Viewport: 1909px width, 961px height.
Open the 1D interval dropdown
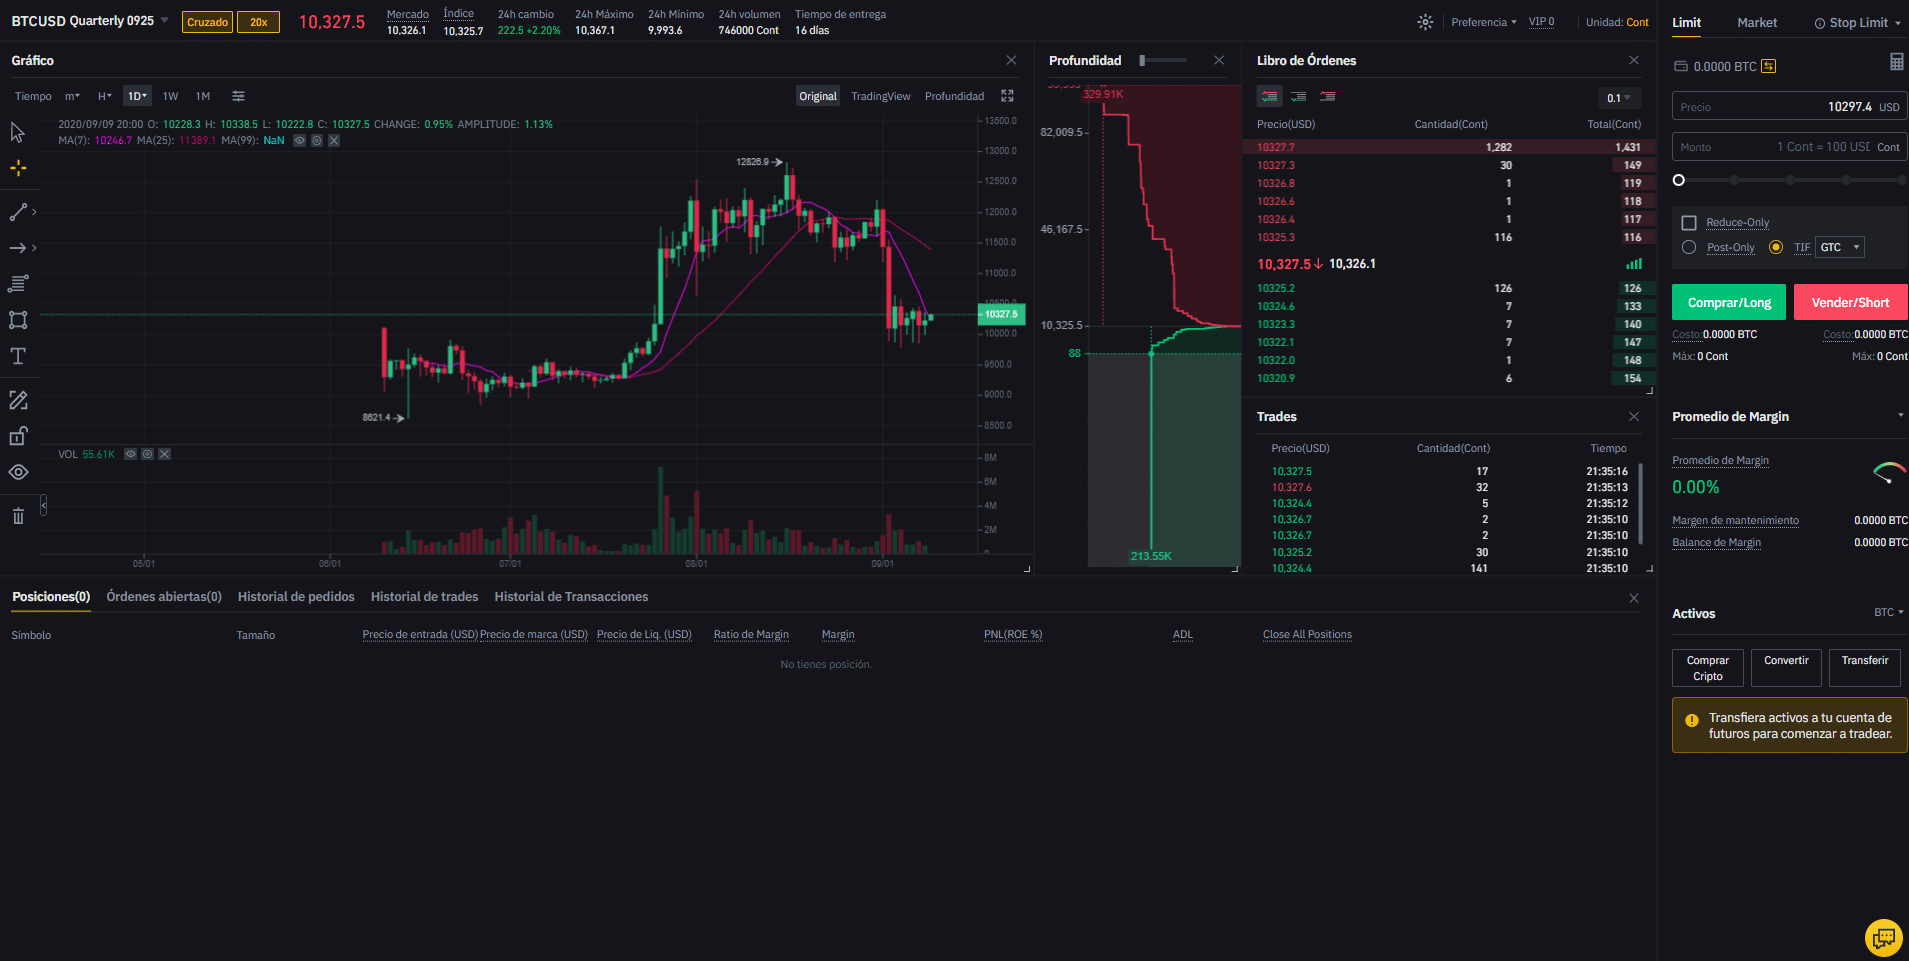pyautogui.click(x=137, y=96)
